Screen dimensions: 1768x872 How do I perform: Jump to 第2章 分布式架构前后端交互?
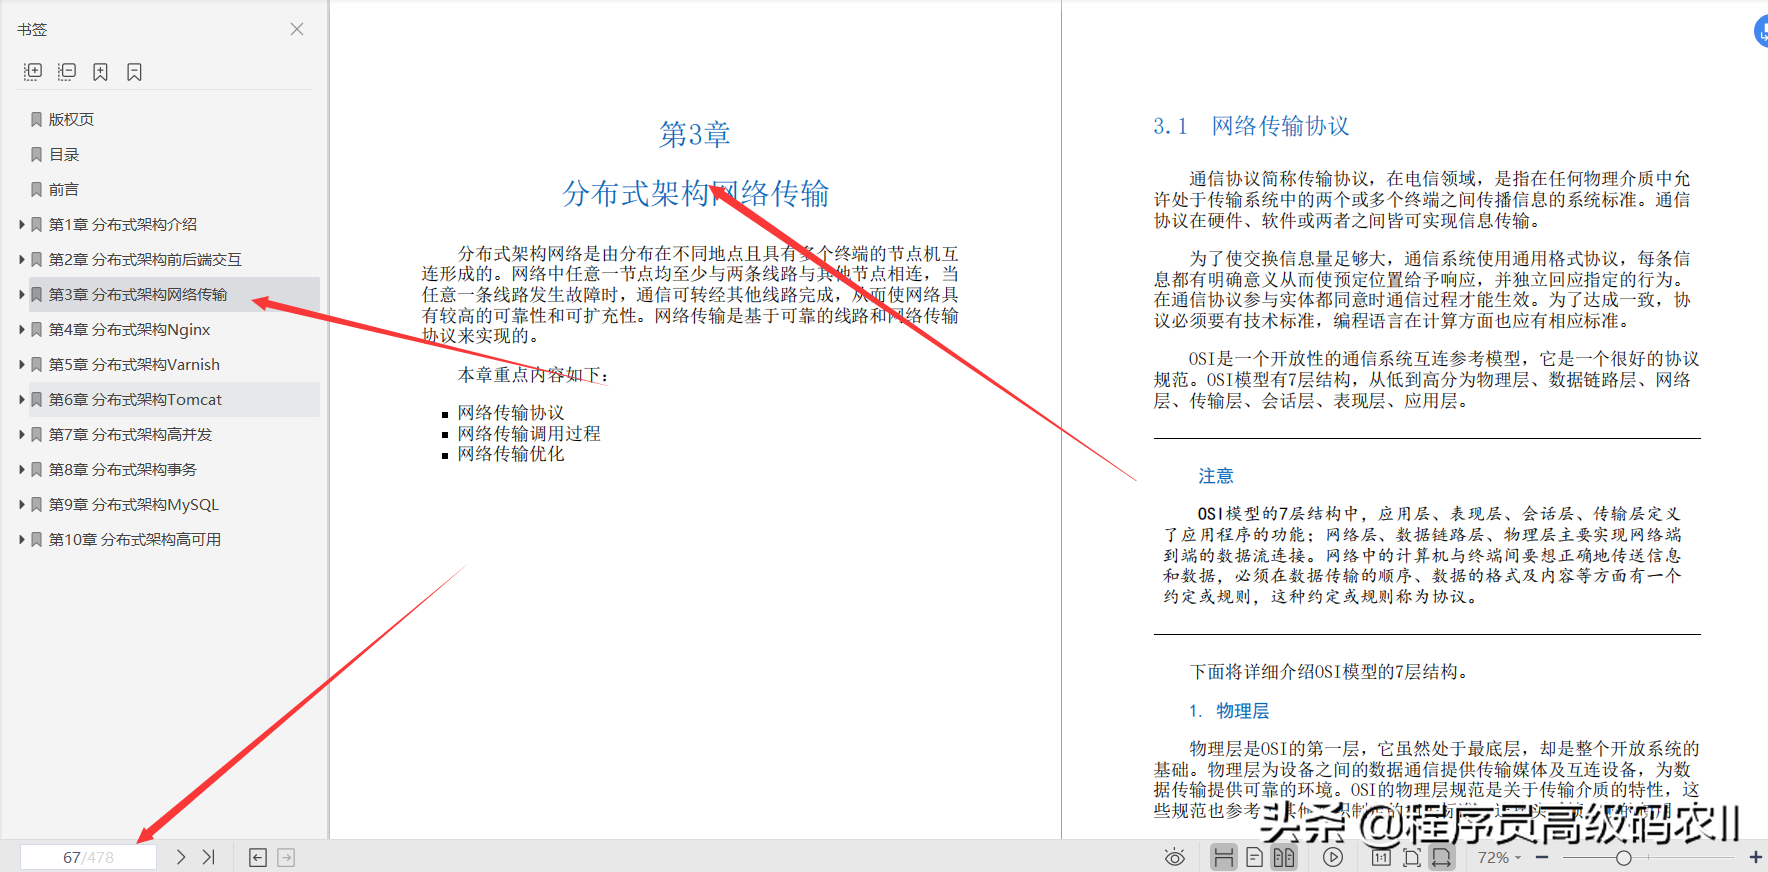tap(145, 259)
